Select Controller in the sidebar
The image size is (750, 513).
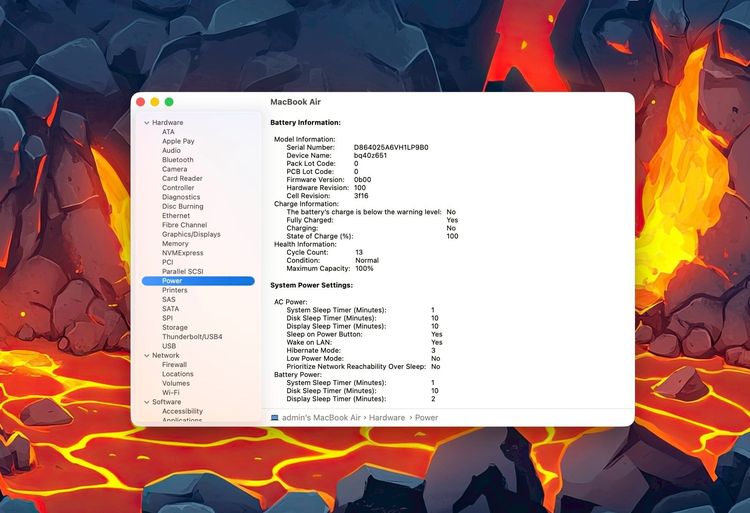178,188
